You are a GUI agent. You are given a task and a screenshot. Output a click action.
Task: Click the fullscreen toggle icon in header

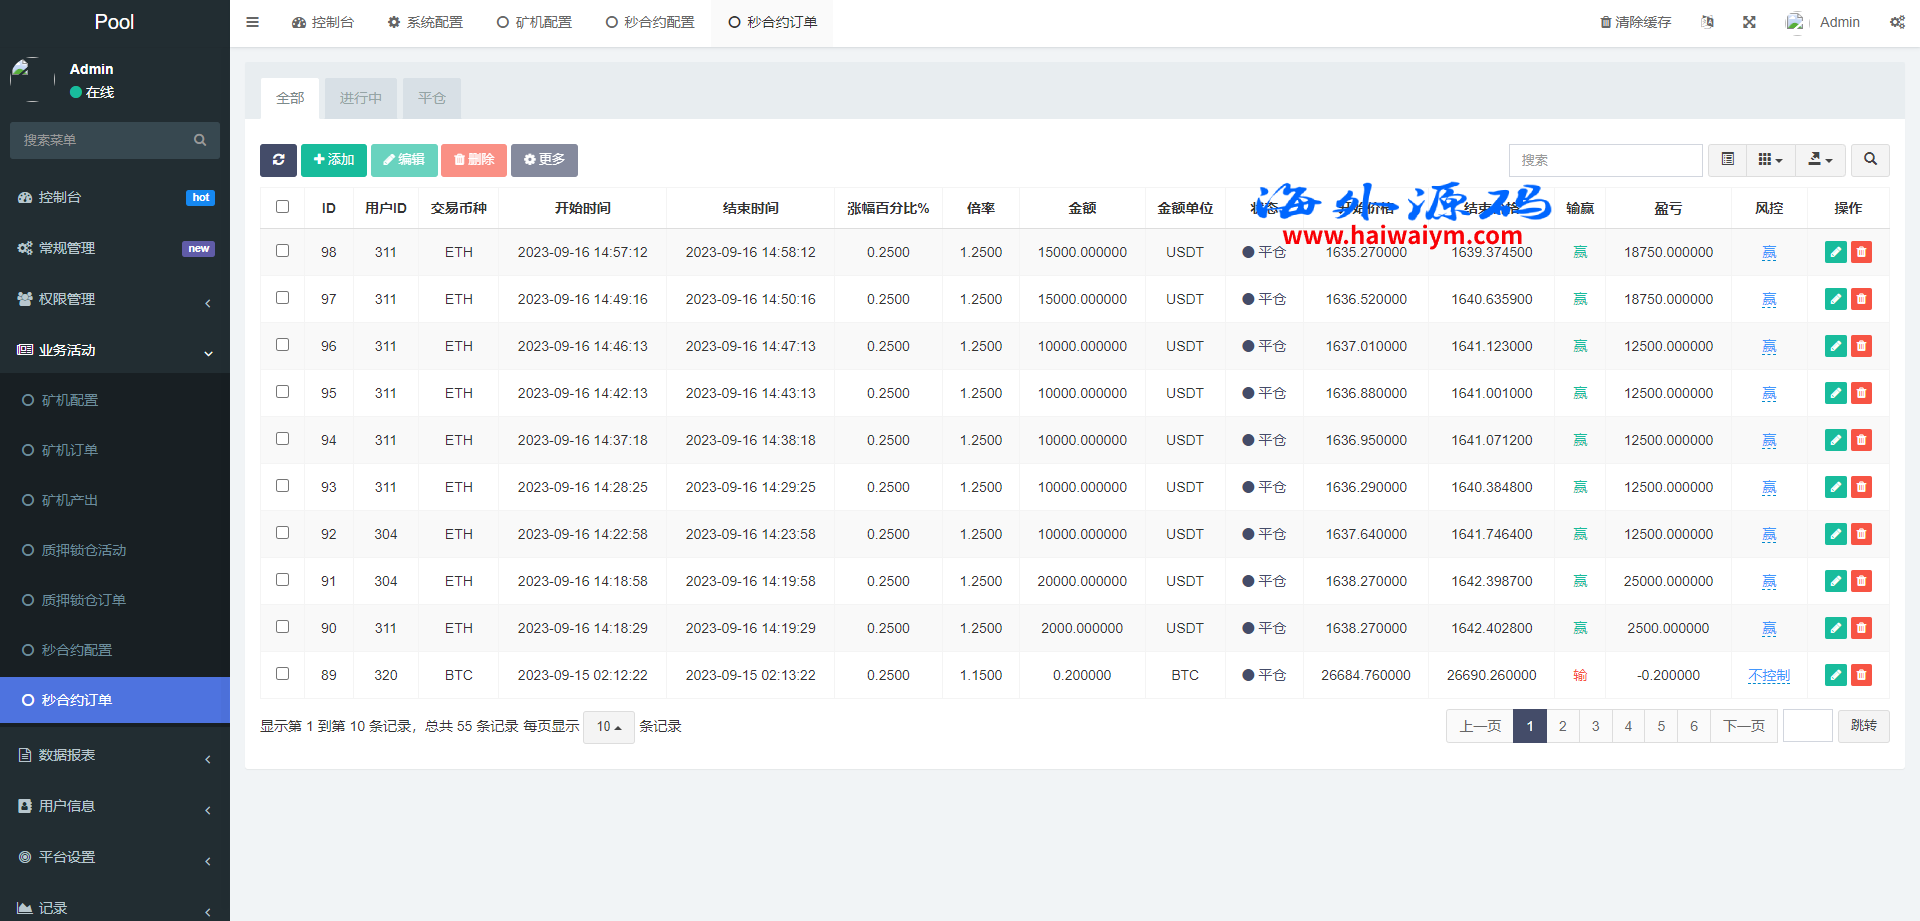pyautogui.click(x=1749, y=22)
